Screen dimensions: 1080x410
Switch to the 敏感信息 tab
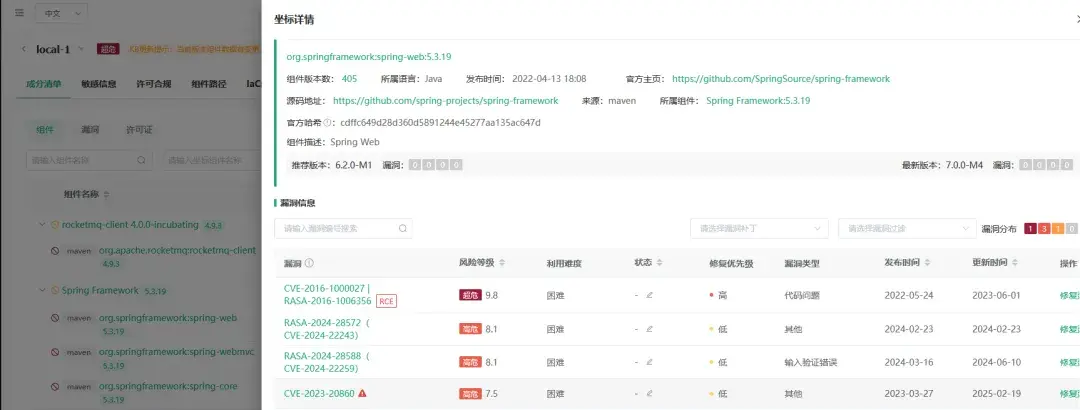98,84
